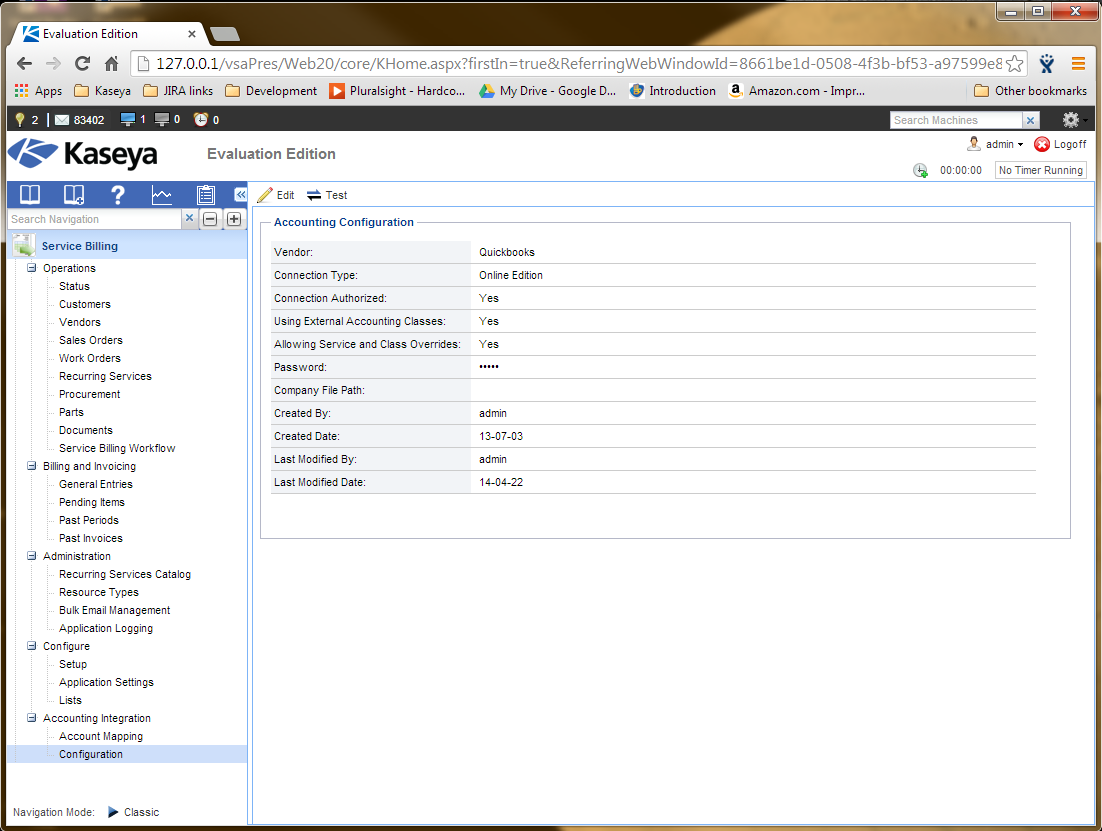1102x831 pixels.
Task: Open the line chart dashboard icon
Action: tap(161, 195)
